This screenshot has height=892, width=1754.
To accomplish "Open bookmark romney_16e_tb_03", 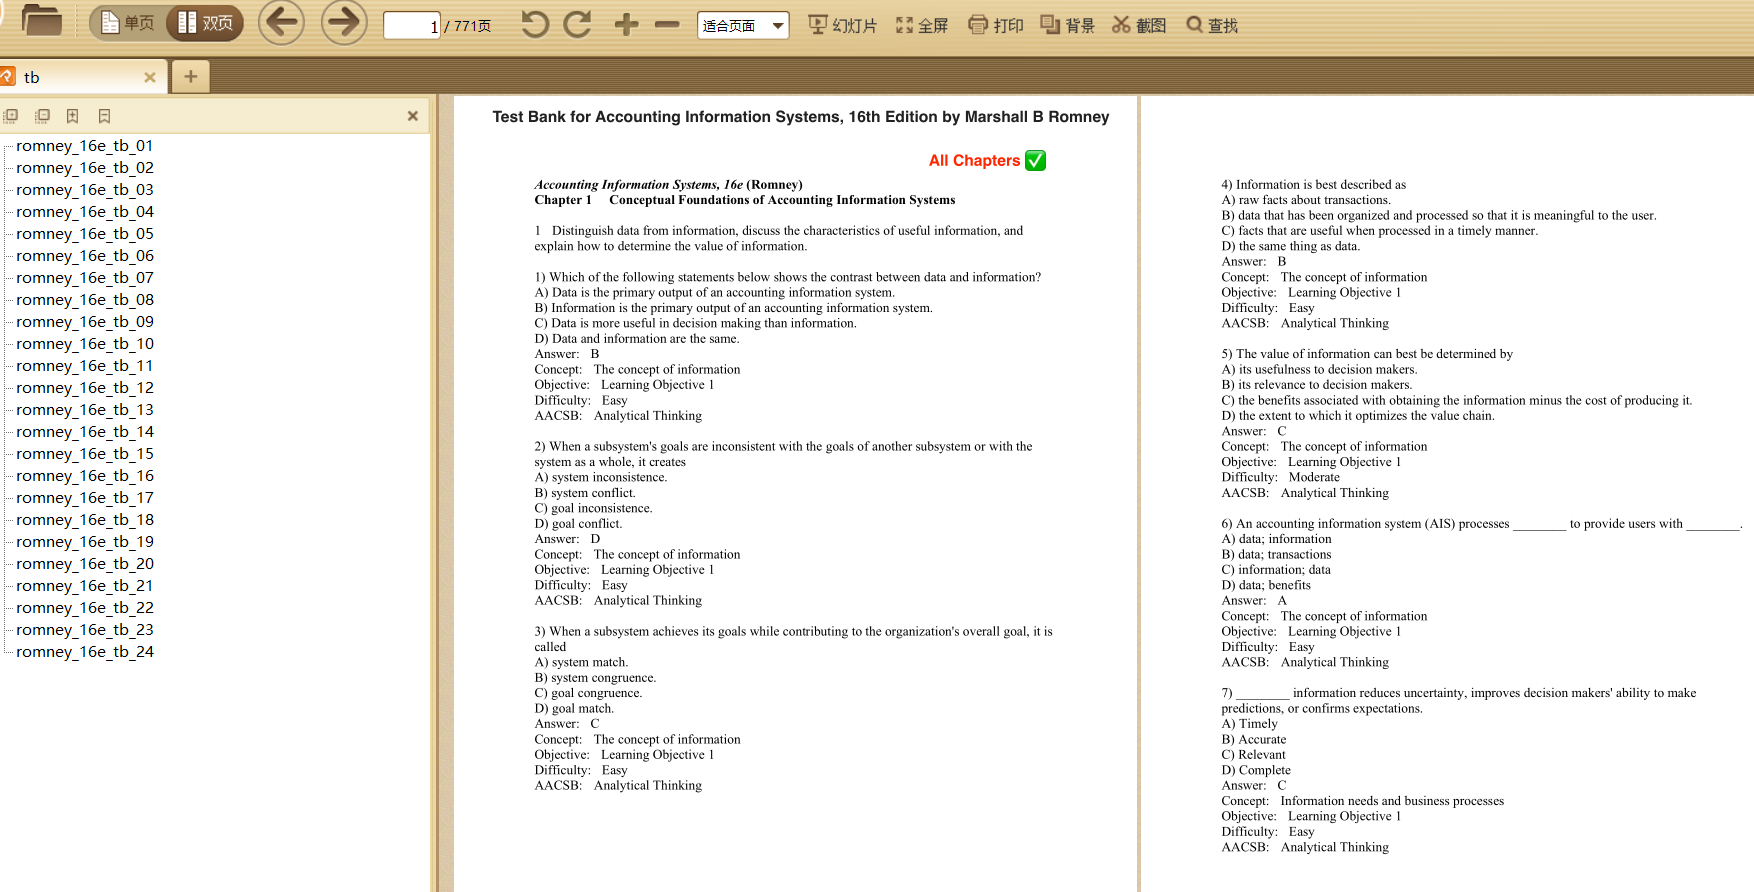I will tap(85, 190).
